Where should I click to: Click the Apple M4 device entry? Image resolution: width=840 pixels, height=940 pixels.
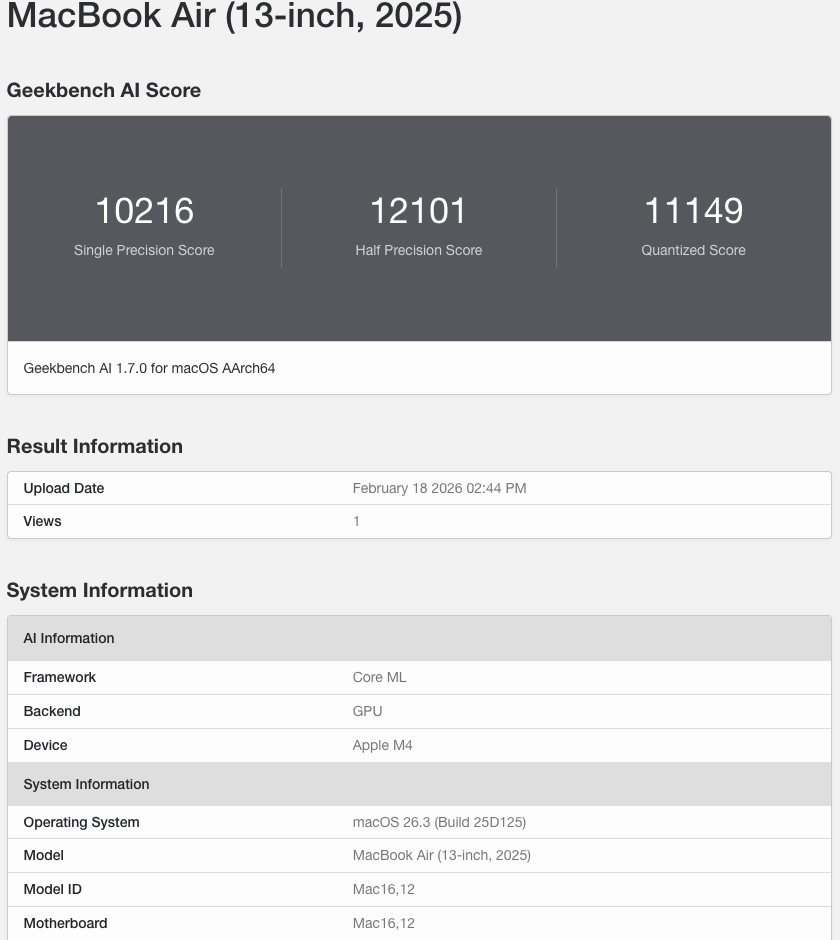382,745
